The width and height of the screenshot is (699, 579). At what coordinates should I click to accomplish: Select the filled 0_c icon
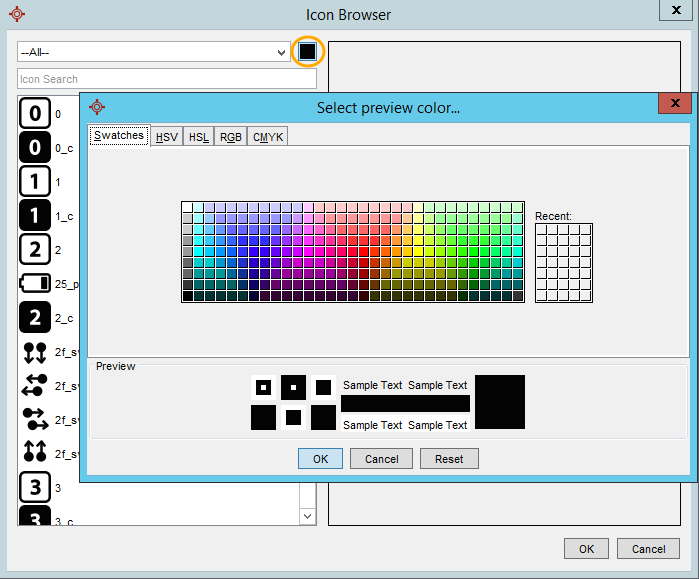tap(35, 148)
